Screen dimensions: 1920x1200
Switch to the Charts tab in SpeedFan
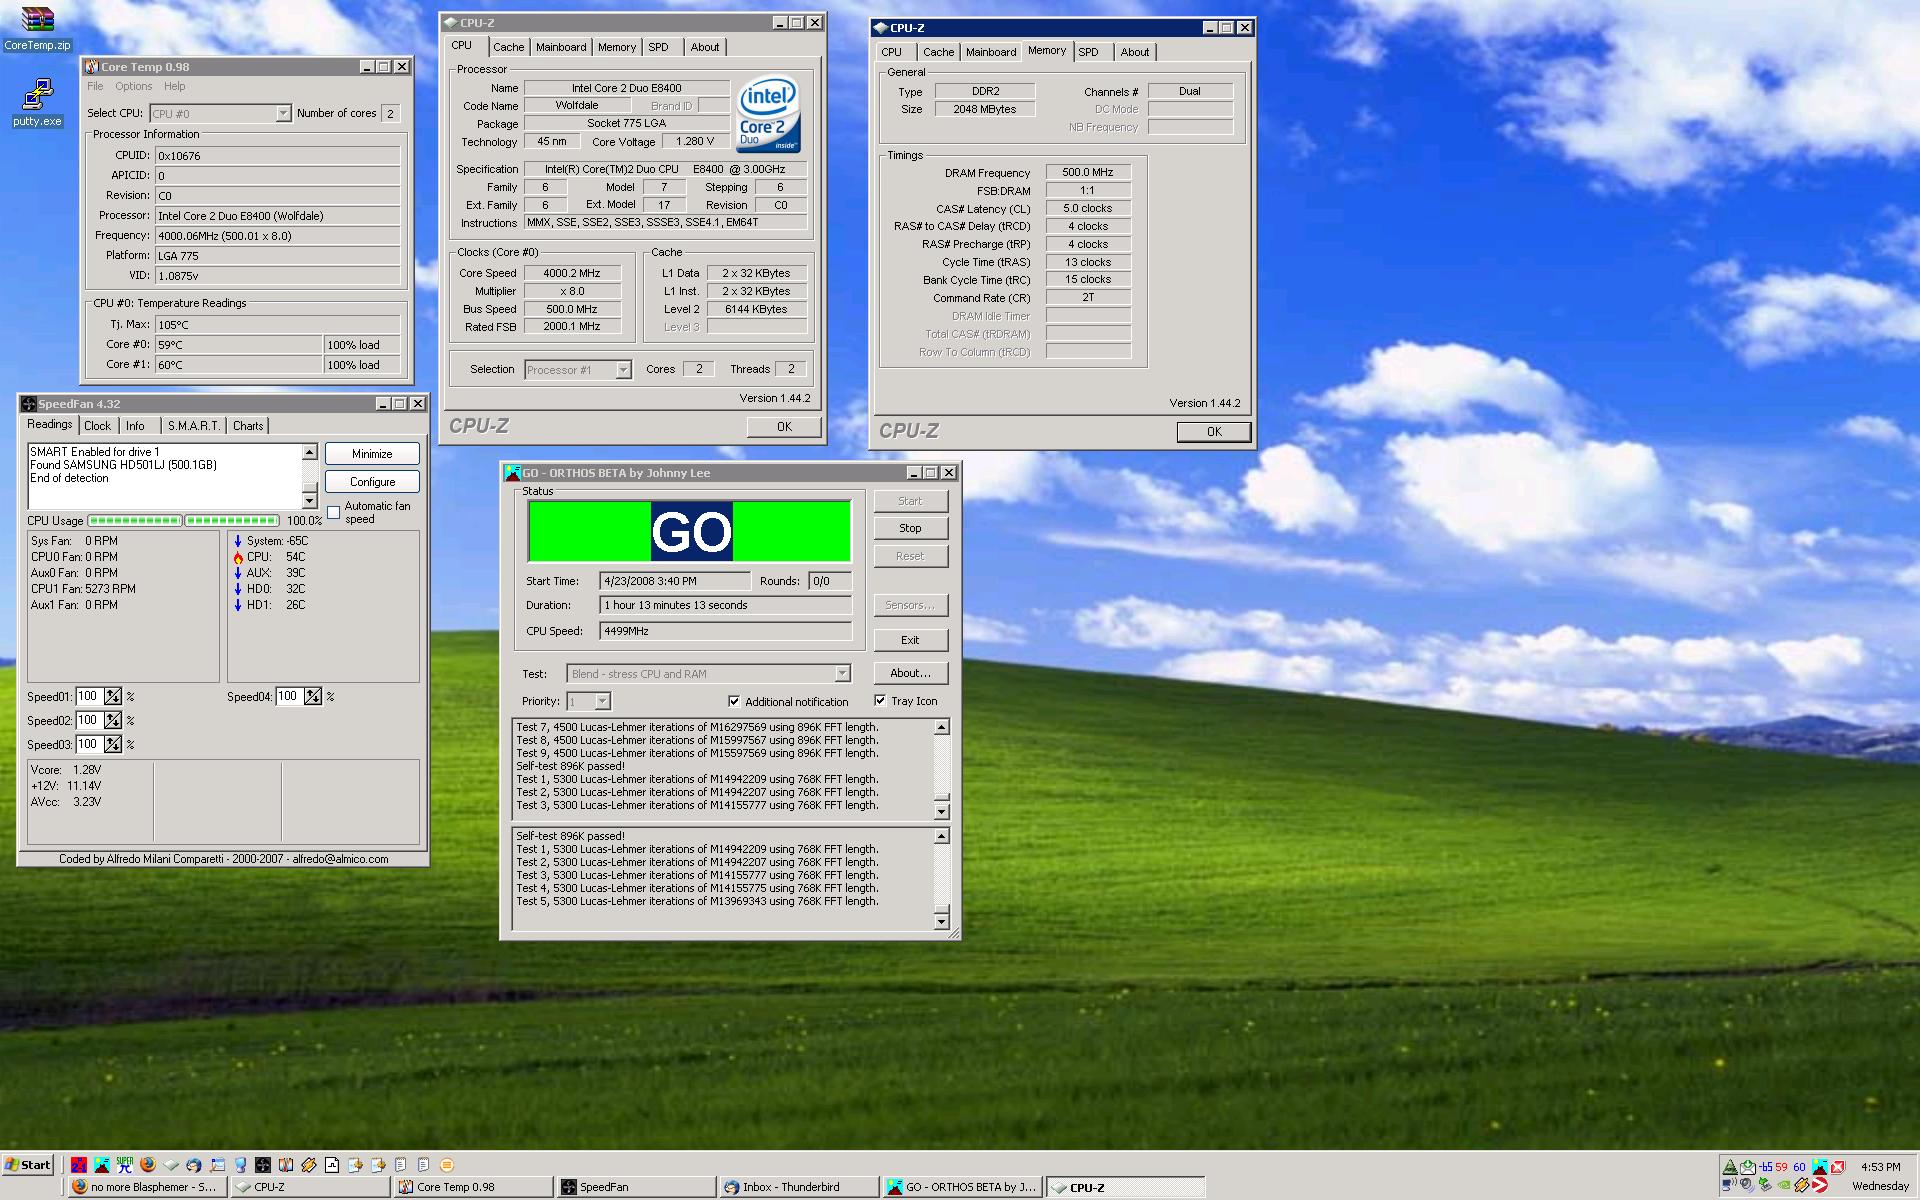248,426
